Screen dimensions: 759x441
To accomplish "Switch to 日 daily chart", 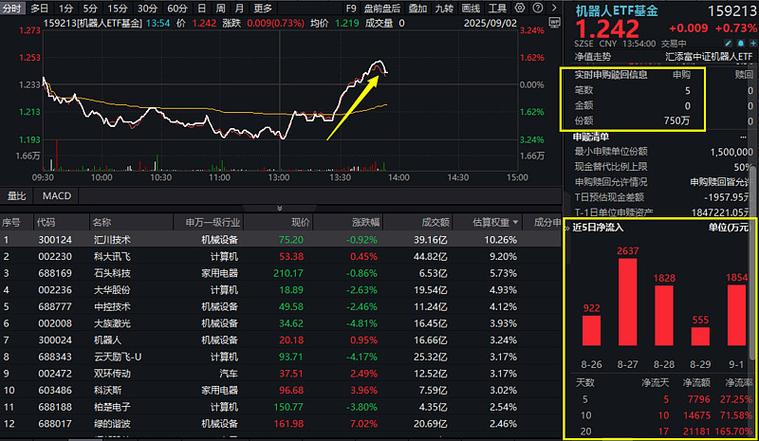I will pyautogui.click(x=202, y=8).
